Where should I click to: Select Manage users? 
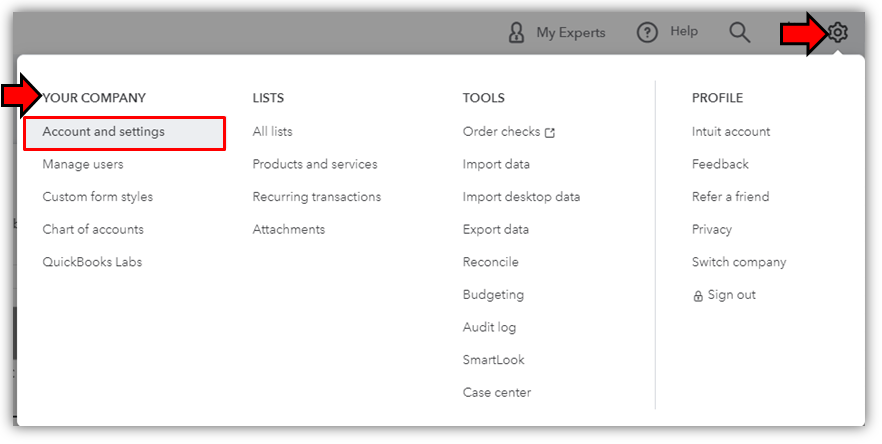83,164
